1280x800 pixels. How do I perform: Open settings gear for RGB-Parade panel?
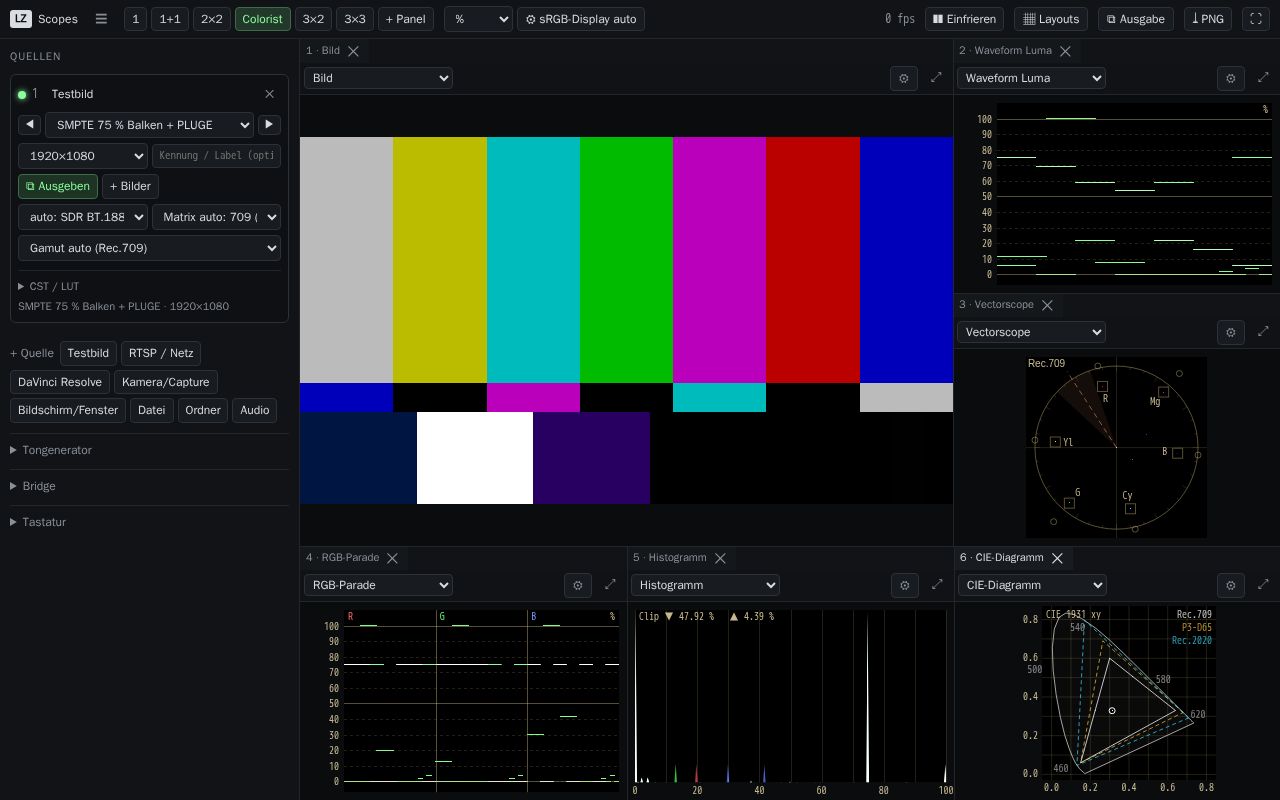pyautogui.click(x=578, y=585)
